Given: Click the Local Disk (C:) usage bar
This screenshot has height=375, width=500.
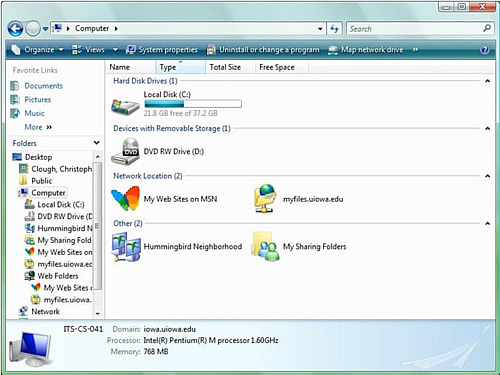Looking at the screenshot, I should [193, 104].
